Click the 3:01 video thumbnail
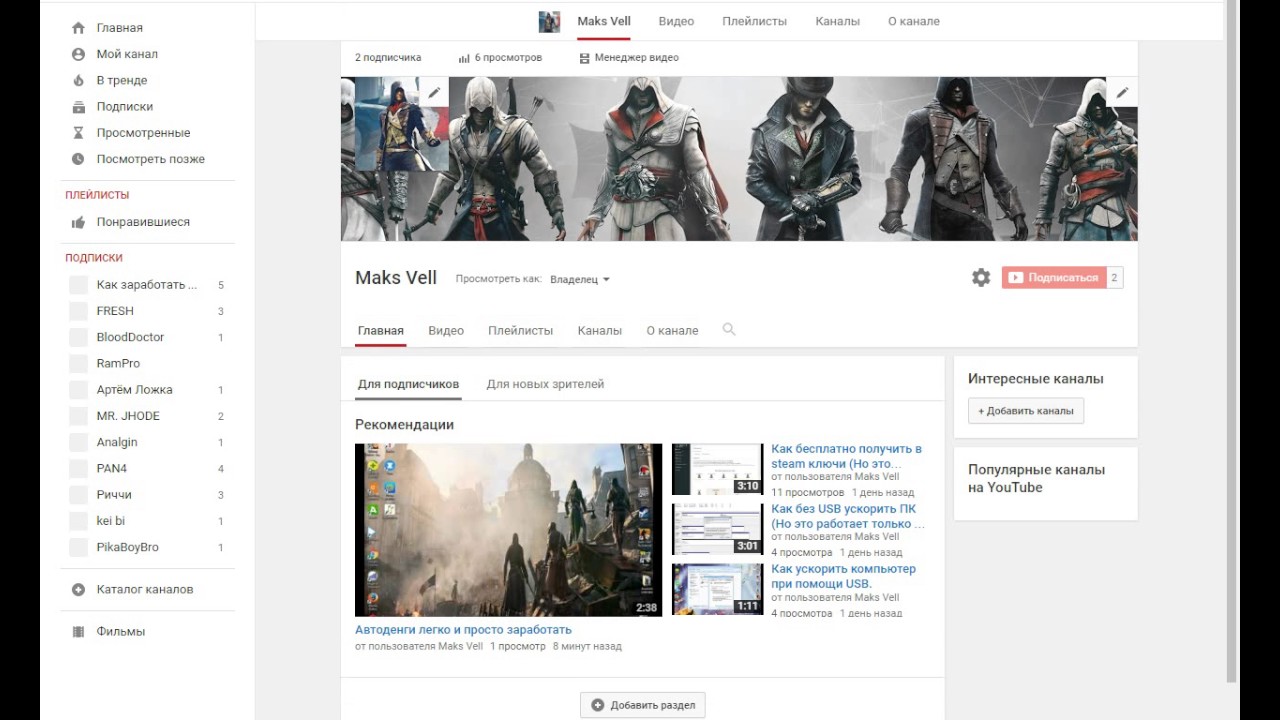The width and height of the screenshot is (1280, 720). [x=717, y=529]
